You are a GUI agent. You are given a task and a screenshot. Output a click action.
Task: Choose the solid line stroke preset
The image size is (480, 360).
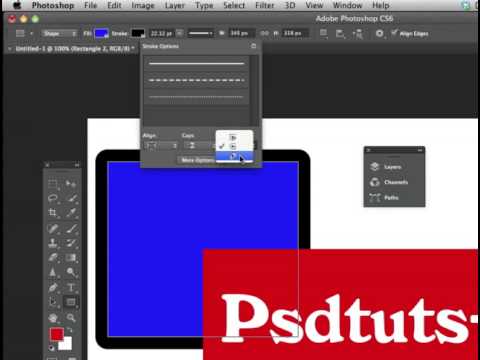tap(196, 63)
